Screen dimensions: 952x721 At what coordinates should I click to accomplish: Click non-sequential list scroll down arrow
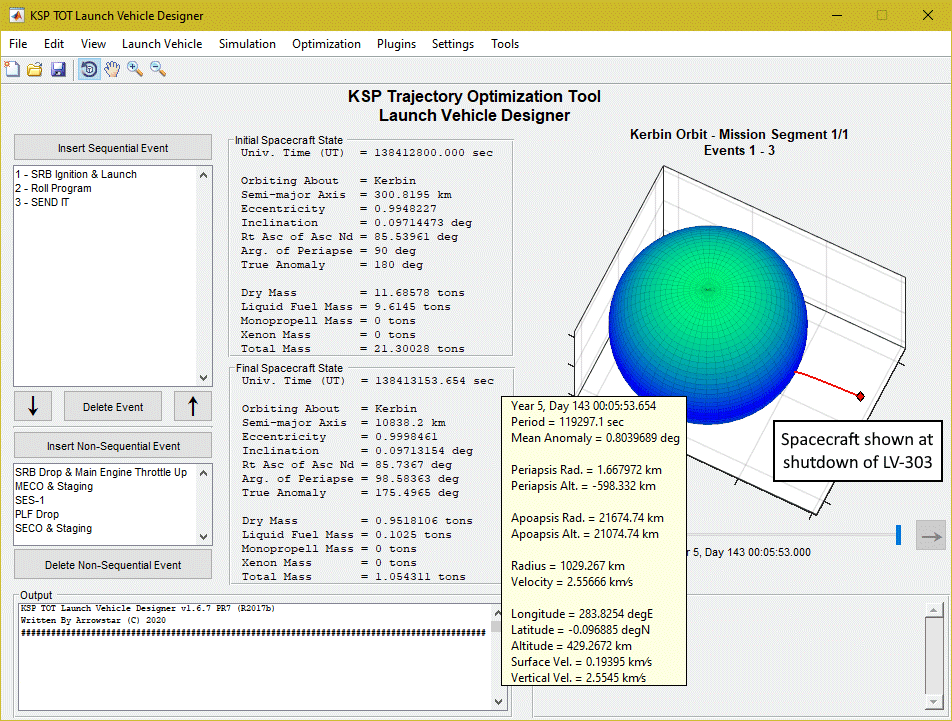click(203, 537)
